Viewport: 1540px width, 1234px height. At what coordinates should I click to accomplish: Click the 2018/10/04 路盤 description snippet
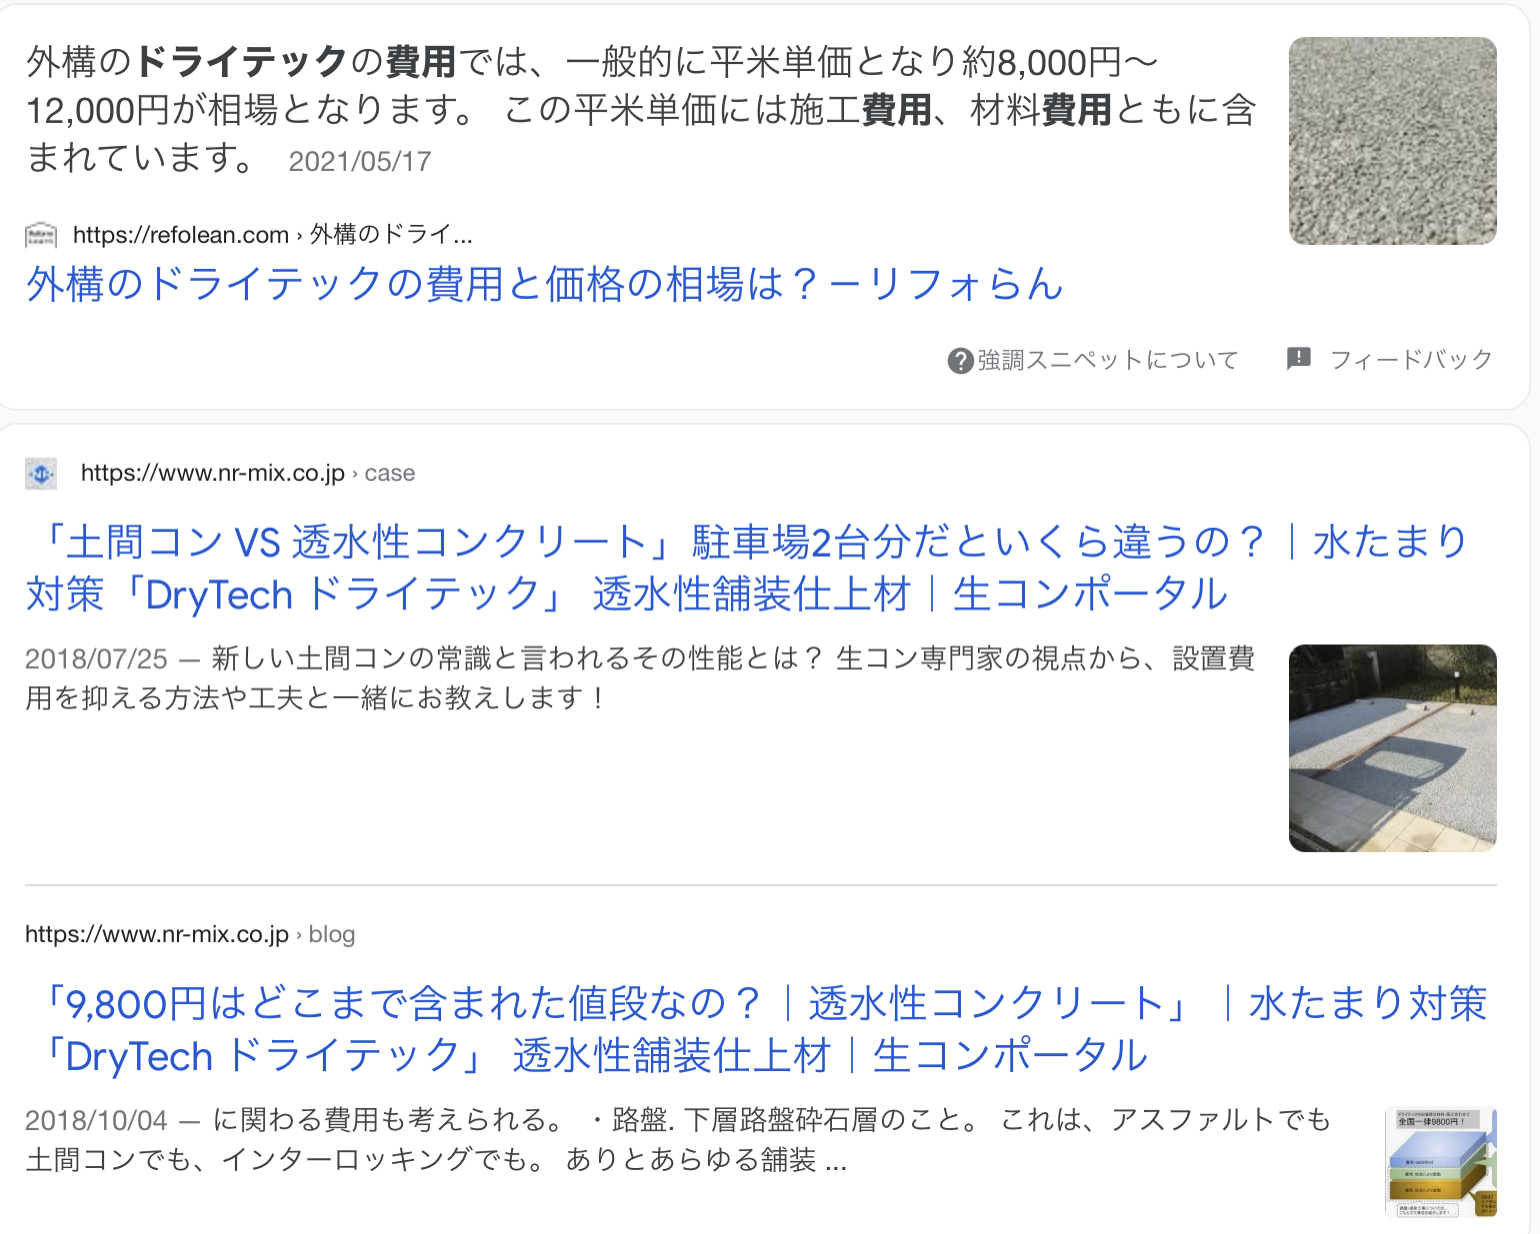point(678,1140)
